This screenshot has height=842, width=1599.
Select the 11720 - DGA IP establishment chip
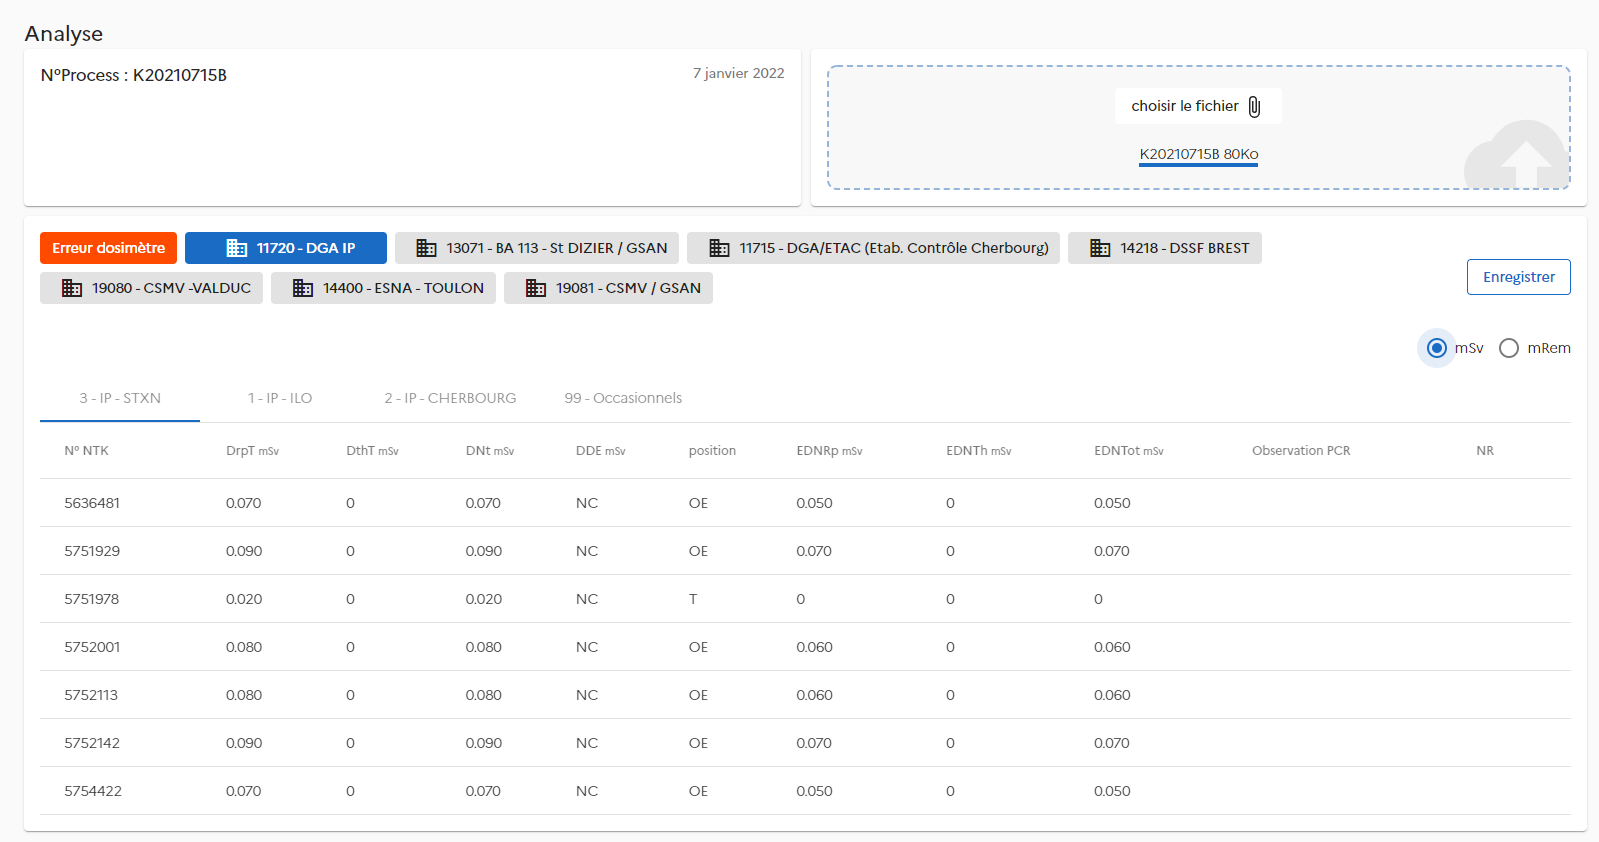point(286,248)
